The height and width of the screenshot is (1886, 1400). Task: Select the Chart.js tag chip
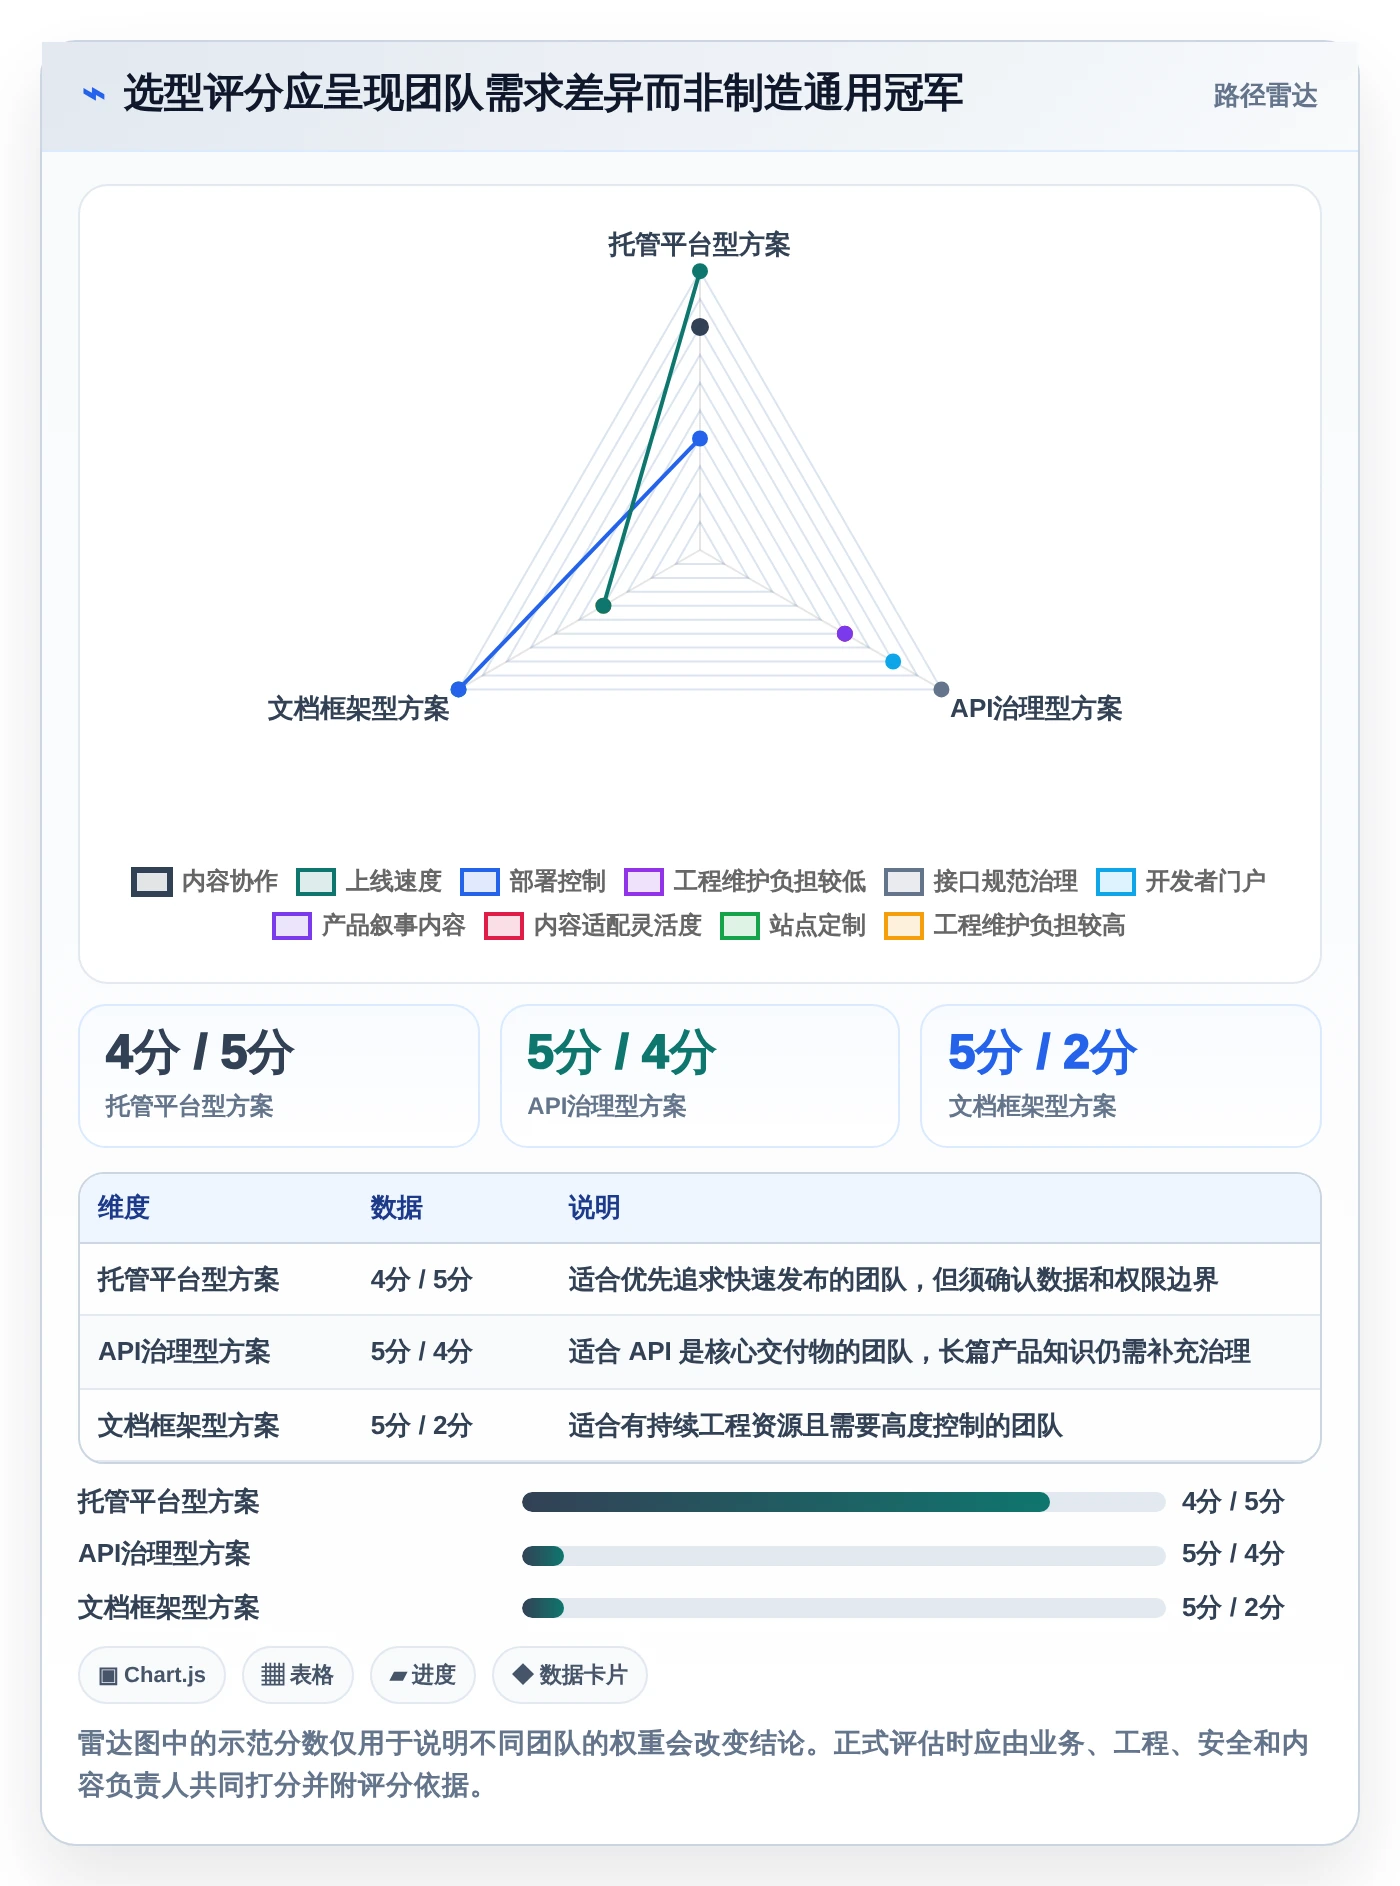tap(152, 1675)
